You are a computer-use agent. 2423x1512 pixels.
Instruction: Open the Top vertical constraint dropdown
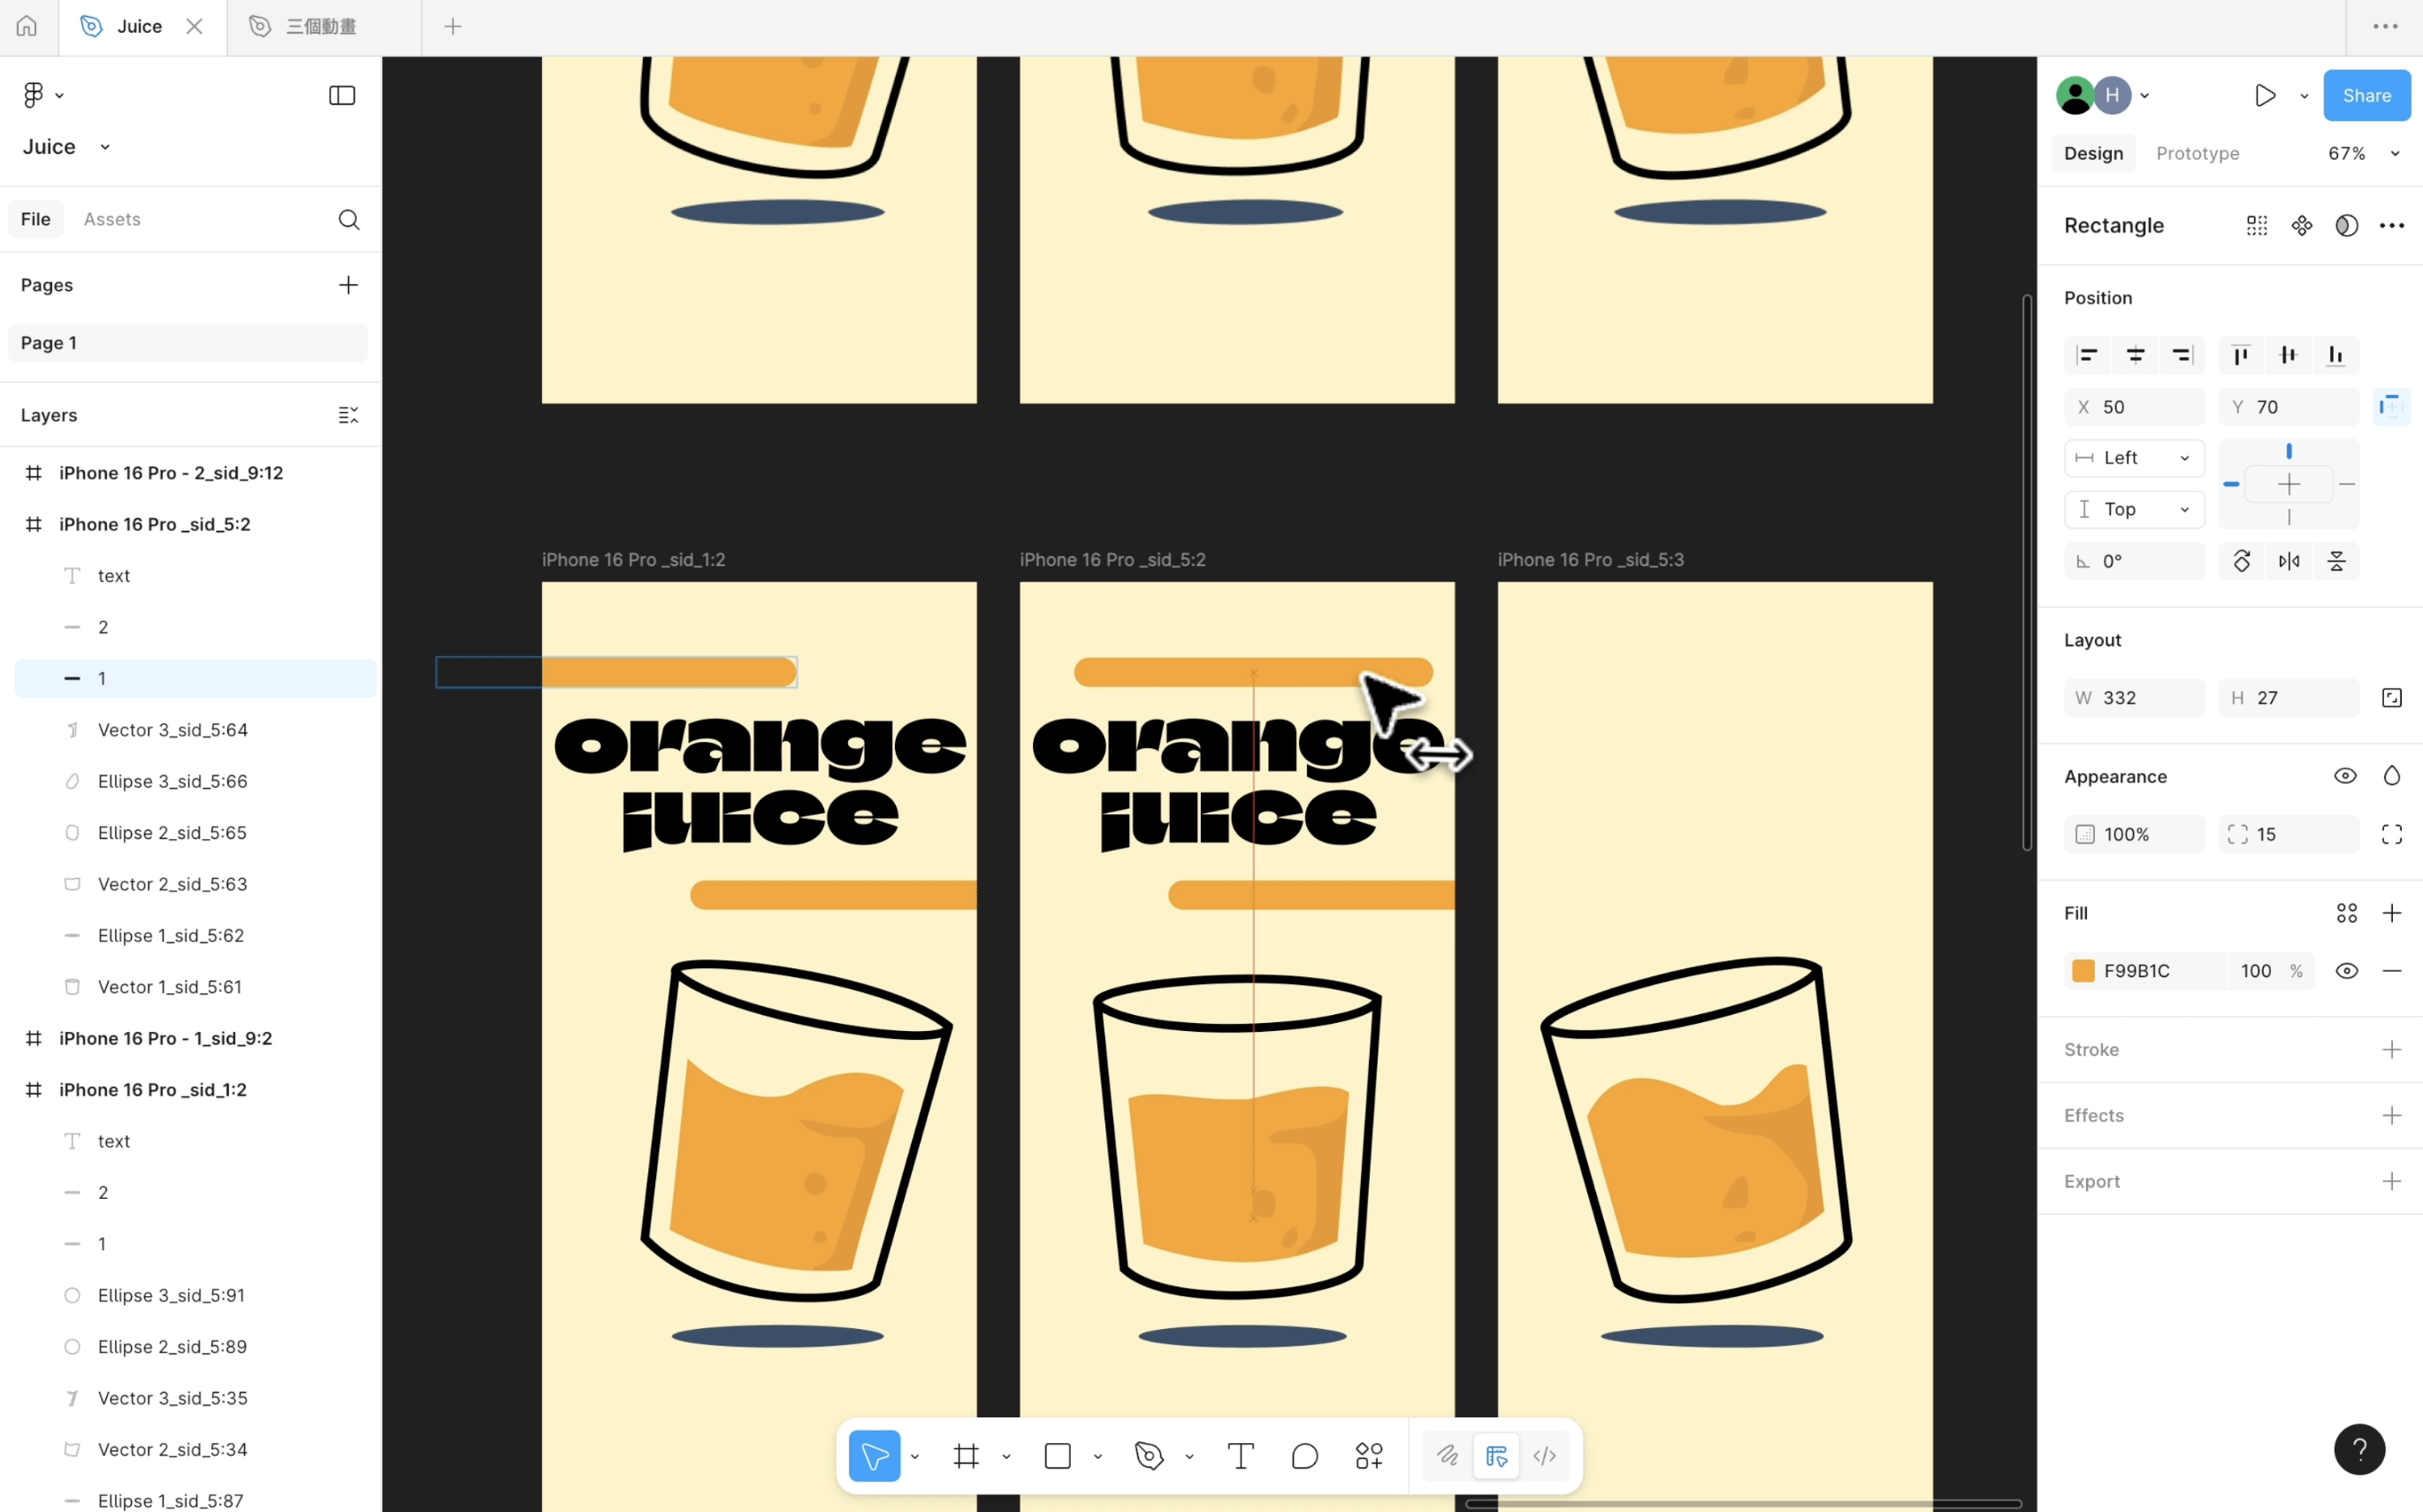(2134, 510)
